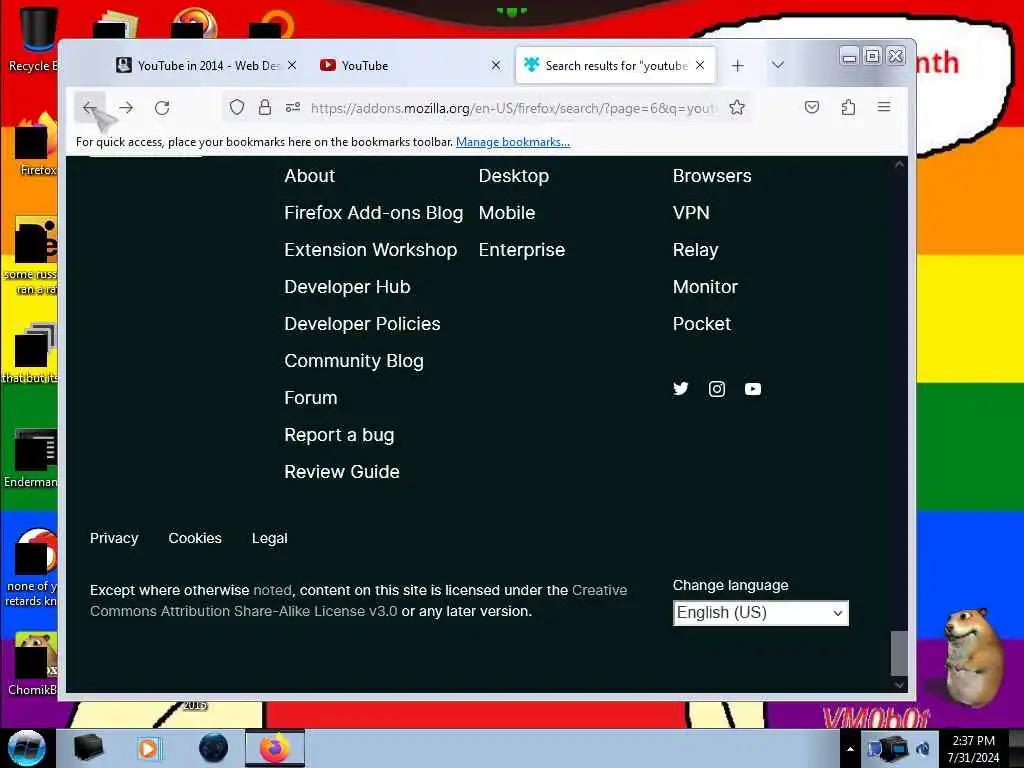Open the Relay link

[696, 250]
